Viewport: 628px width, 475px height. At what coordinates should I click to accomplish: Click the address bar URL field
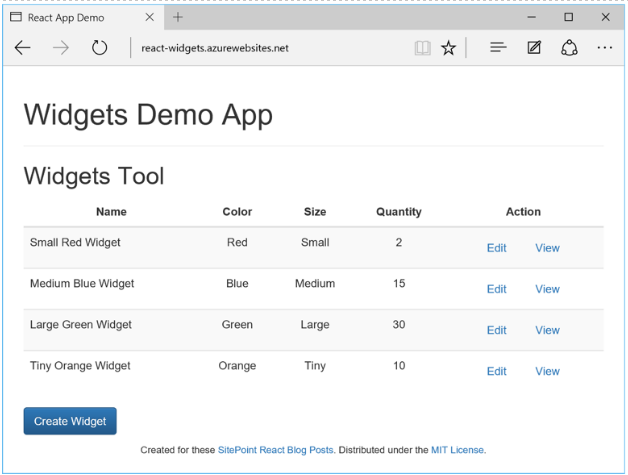coord(270,48)
